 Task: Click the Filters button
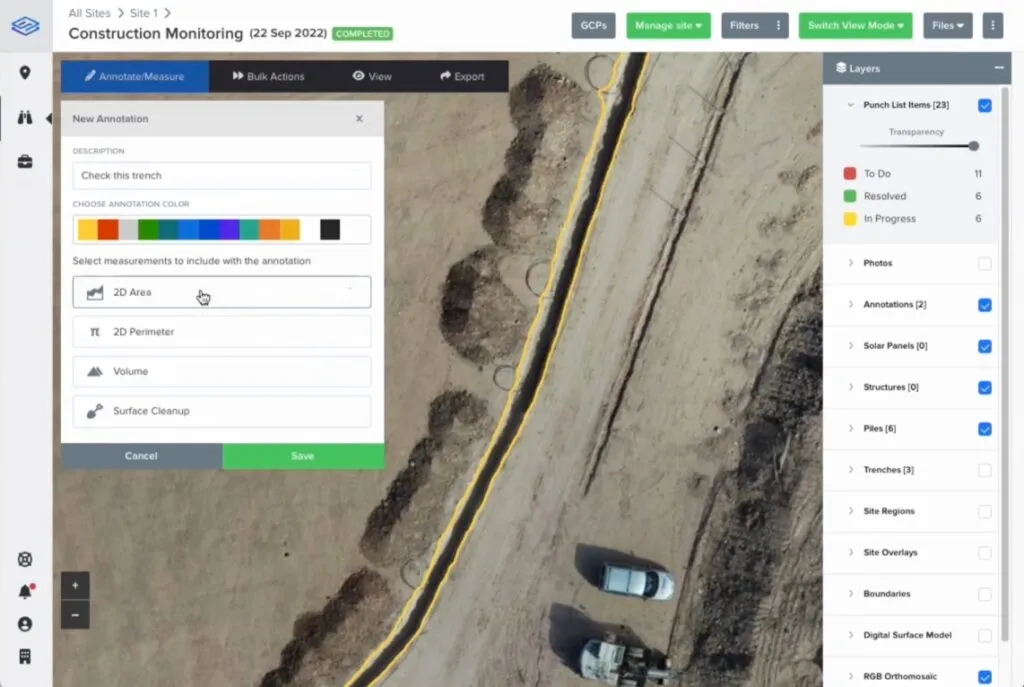[x=744, y=25]
